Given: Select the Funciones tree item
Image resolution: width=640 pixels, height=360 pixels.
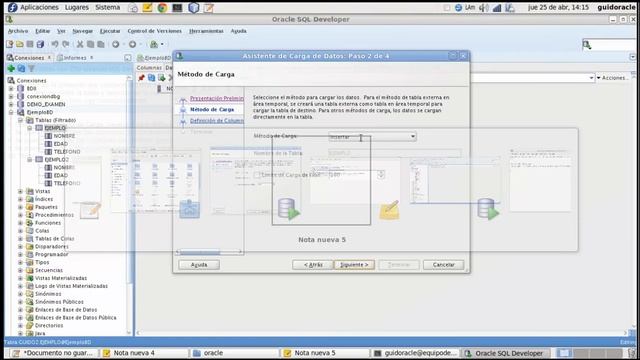Looking at the screenshot, I should pos(47,223).
